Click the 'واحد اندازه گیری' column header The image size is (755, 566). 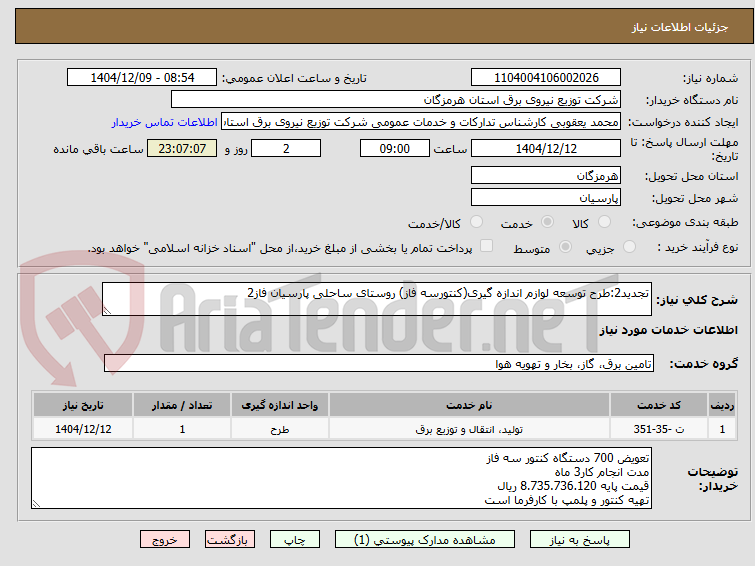point(280,405)
